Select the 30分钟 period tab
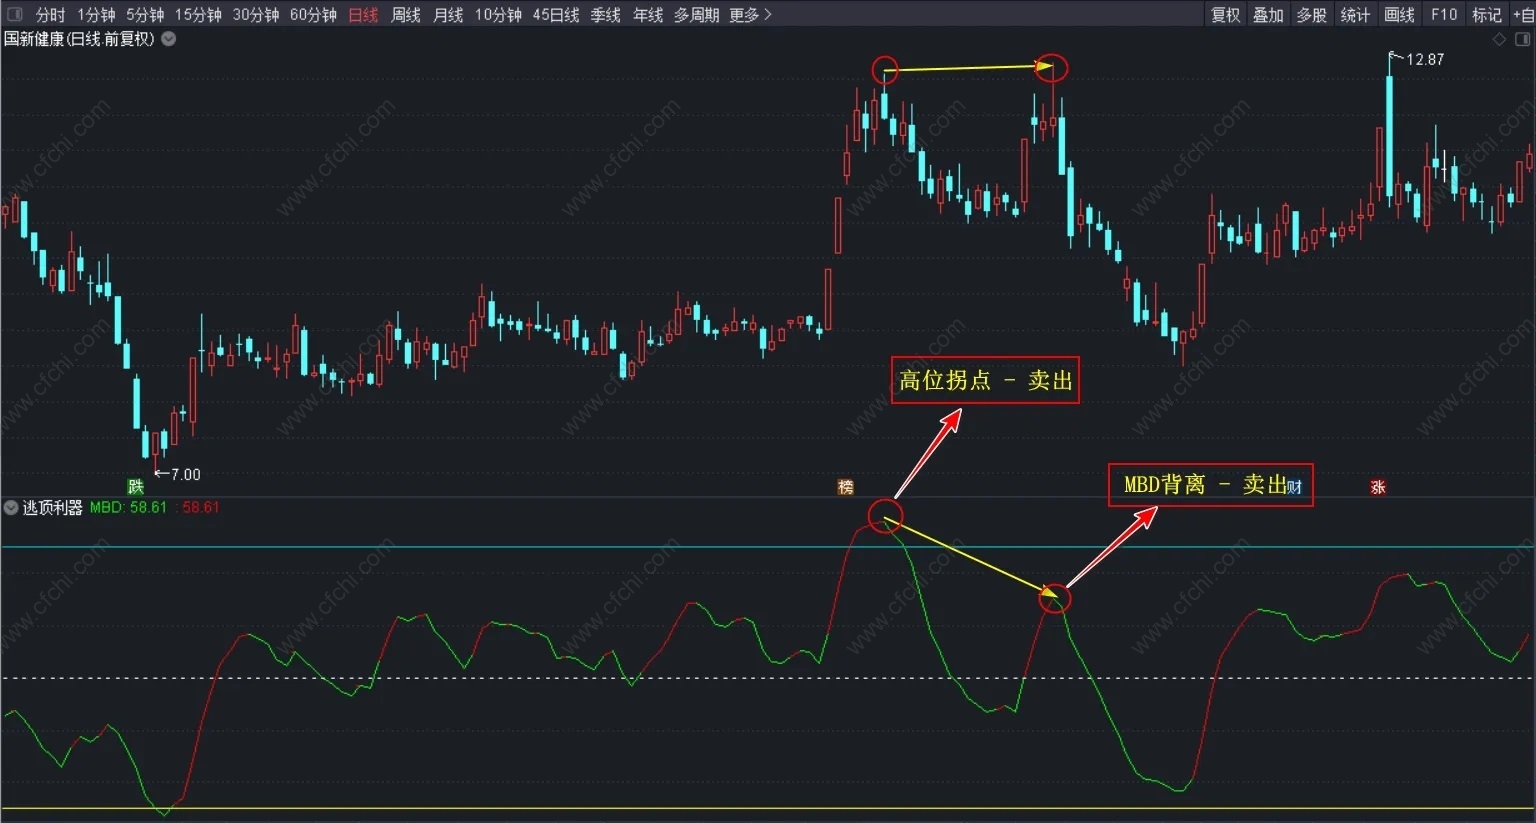Viewport: 1536px width, 823px height. (256, 15)
